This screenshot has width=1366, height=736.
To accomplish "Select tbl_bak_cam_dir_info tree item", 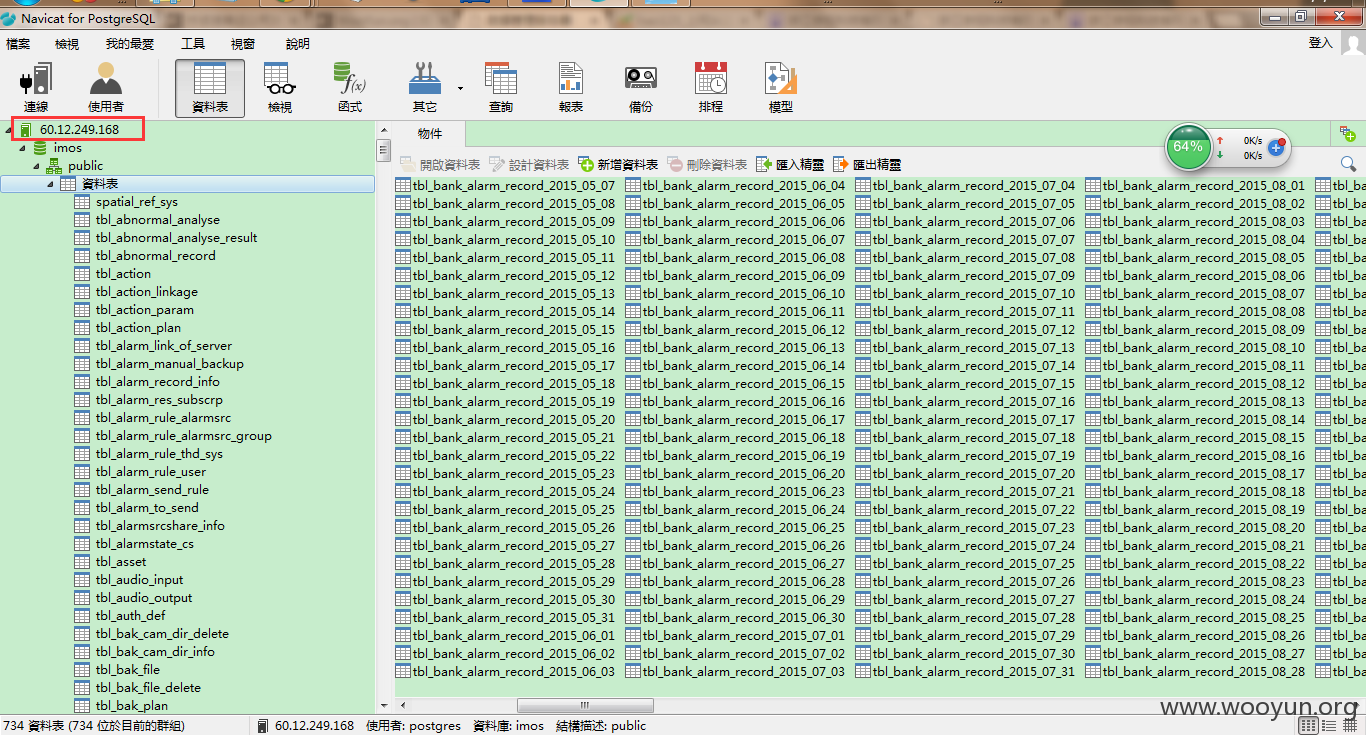I will click(155, 652).
